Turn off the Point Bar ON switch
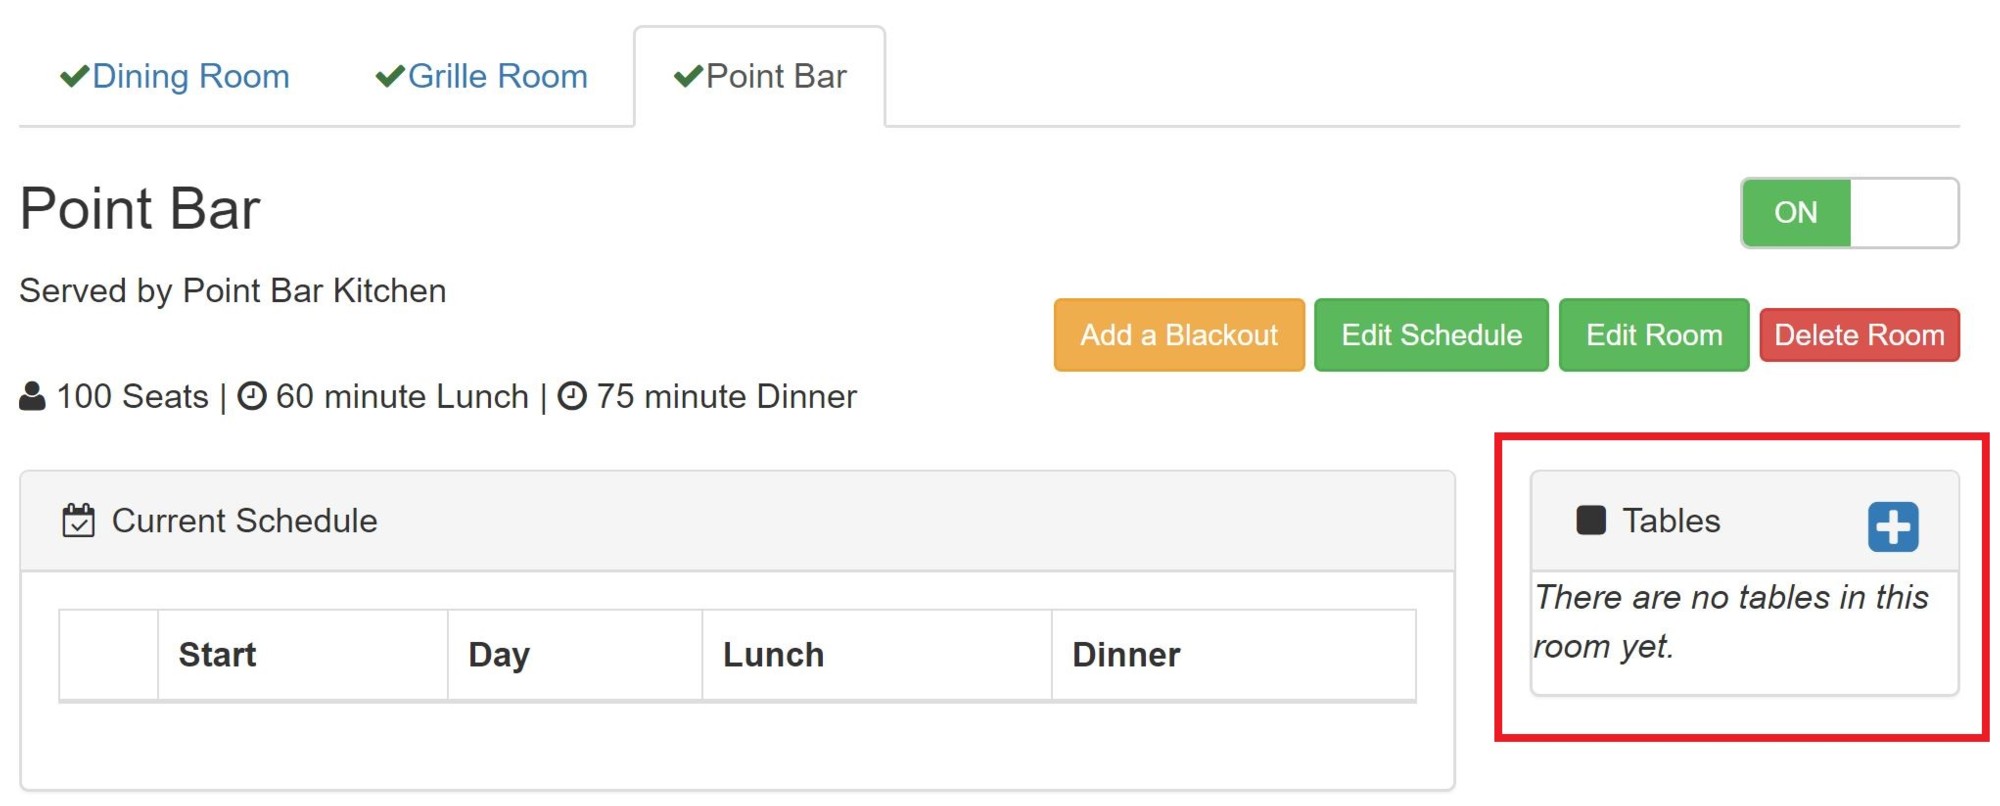The width and height of the screenshot is (2000, 806). [1849, 213]
